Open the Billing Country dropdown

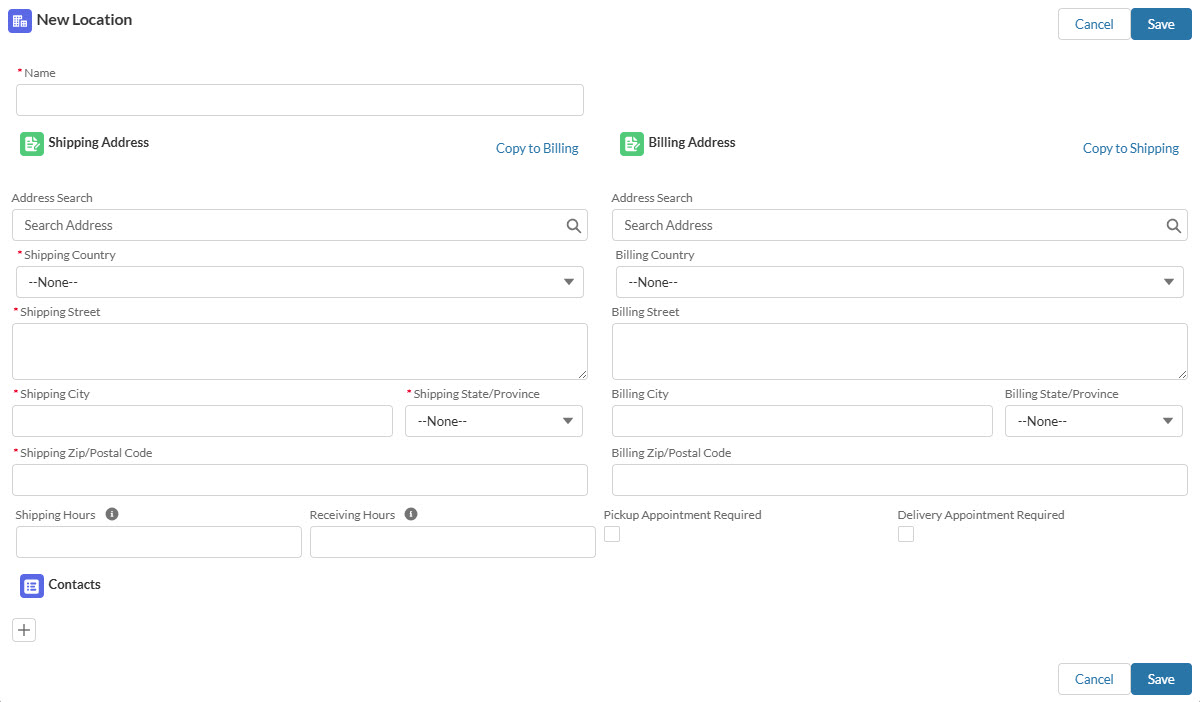[x=900, y=282]
